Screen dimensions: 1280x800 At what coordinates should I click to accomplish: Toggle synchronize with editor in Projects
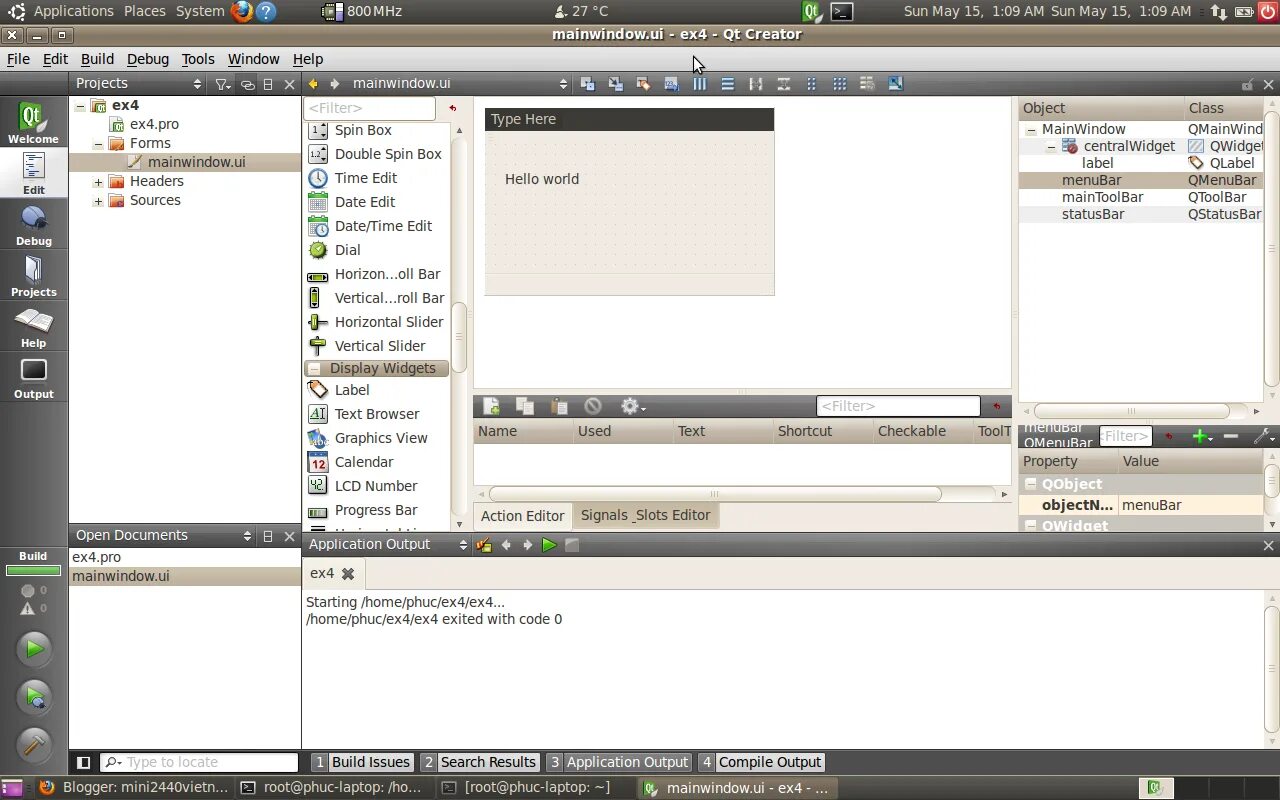pos(248,84)
